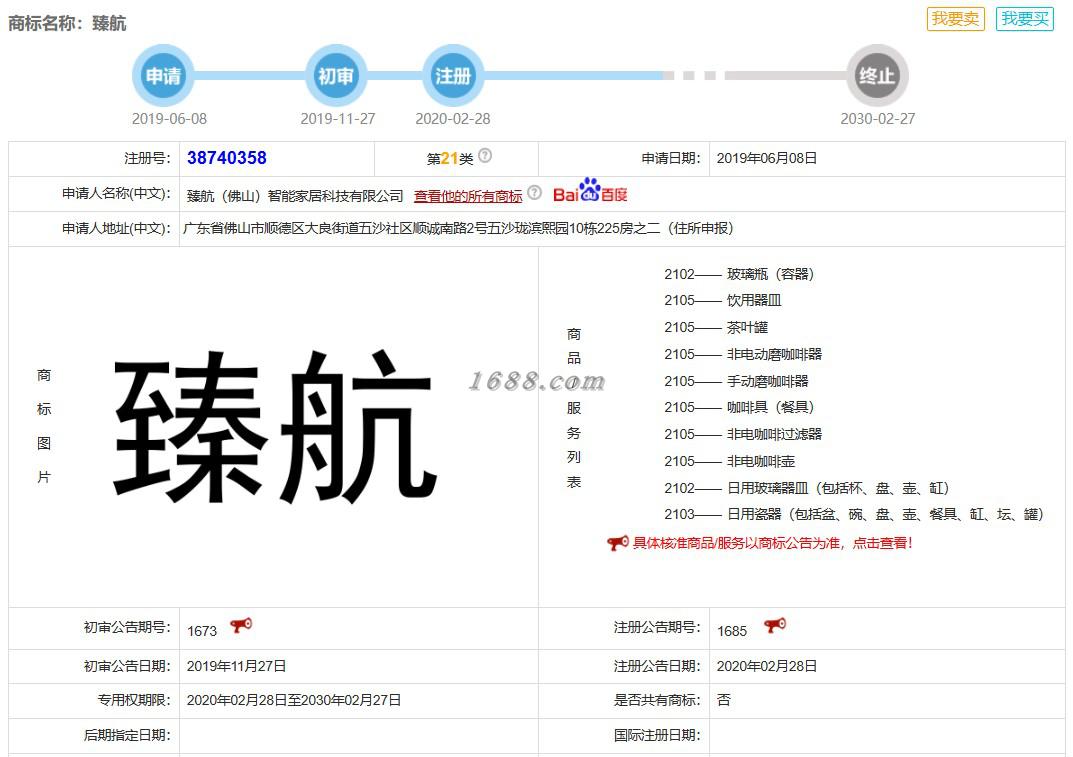The image size is (1073, 757).
Task: Select the 注册 timeline stage circle
Action: [453, 75]
